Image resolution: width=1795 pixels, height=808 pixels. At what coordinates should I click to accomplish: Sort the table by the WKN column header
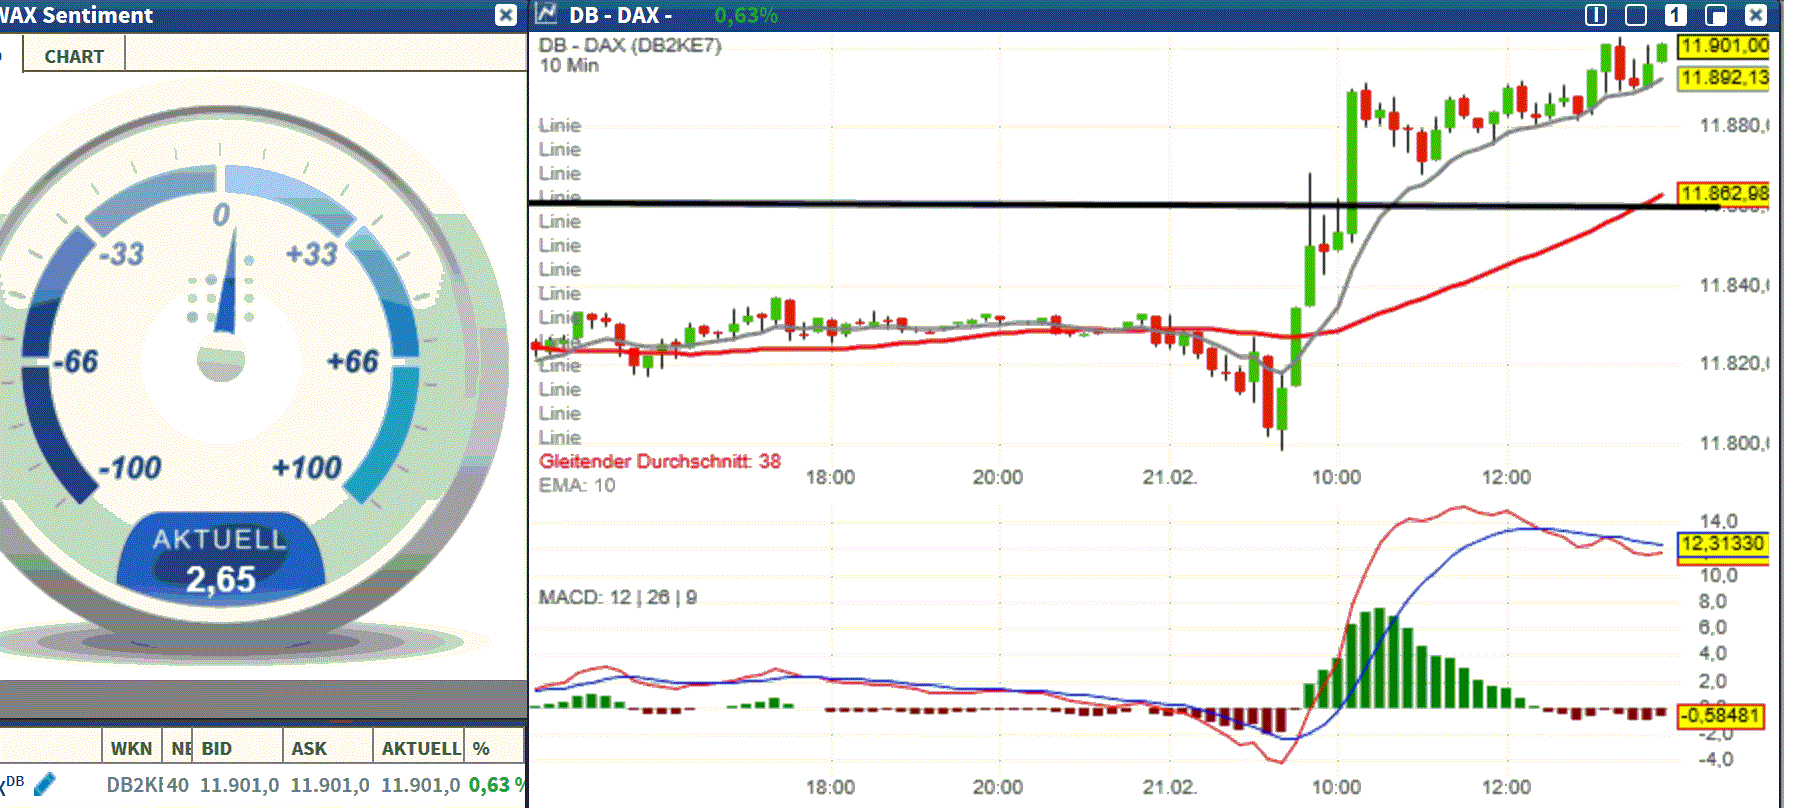point(131,748)
